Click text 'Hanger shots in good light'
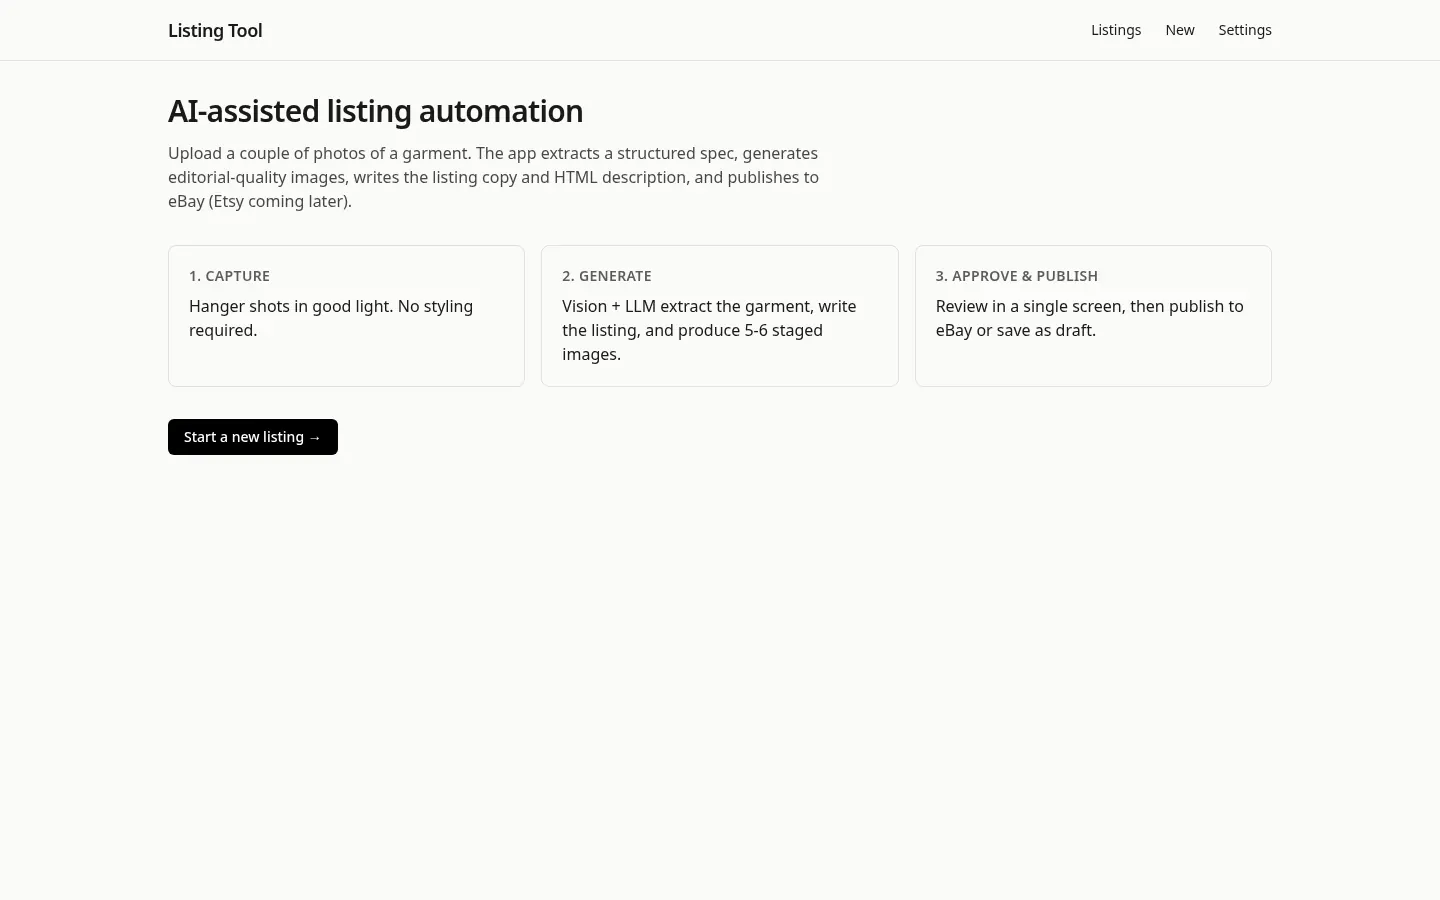The height and width of the screenshot is (900, 1440). (291, 306)
